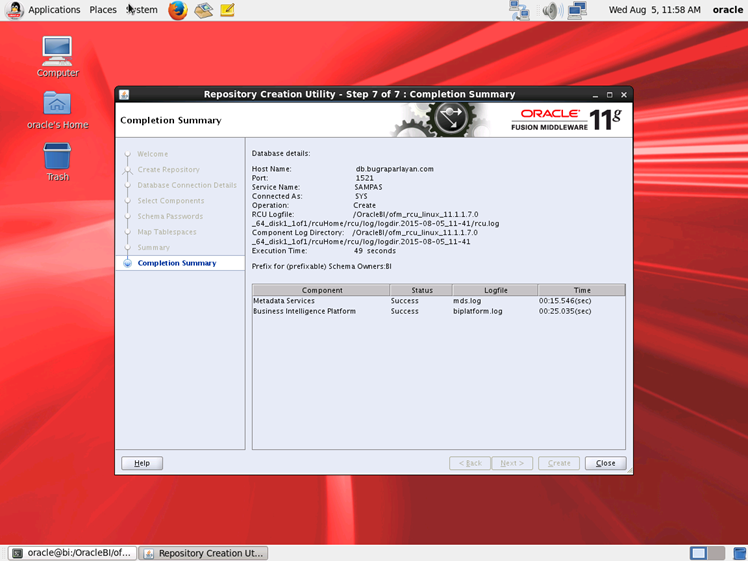This screenshot has width=748, height=561.
Task: Open the GNOME foot Applications icon
Action: 14,10
